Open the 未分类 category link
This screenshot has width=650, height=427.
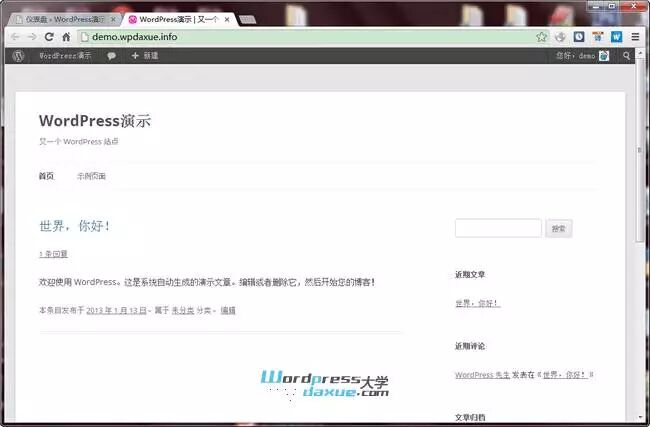(183, 311)
